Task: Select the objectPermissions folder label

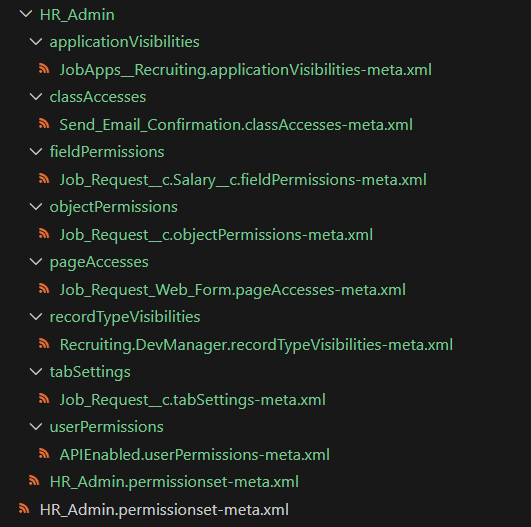Action: coord(113,207)
